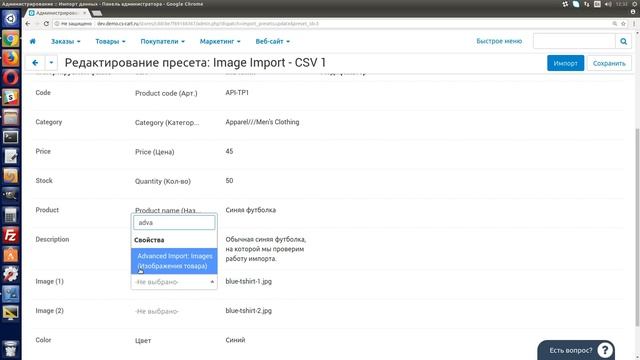Open Slack from the dock

[x=11, y=98]
